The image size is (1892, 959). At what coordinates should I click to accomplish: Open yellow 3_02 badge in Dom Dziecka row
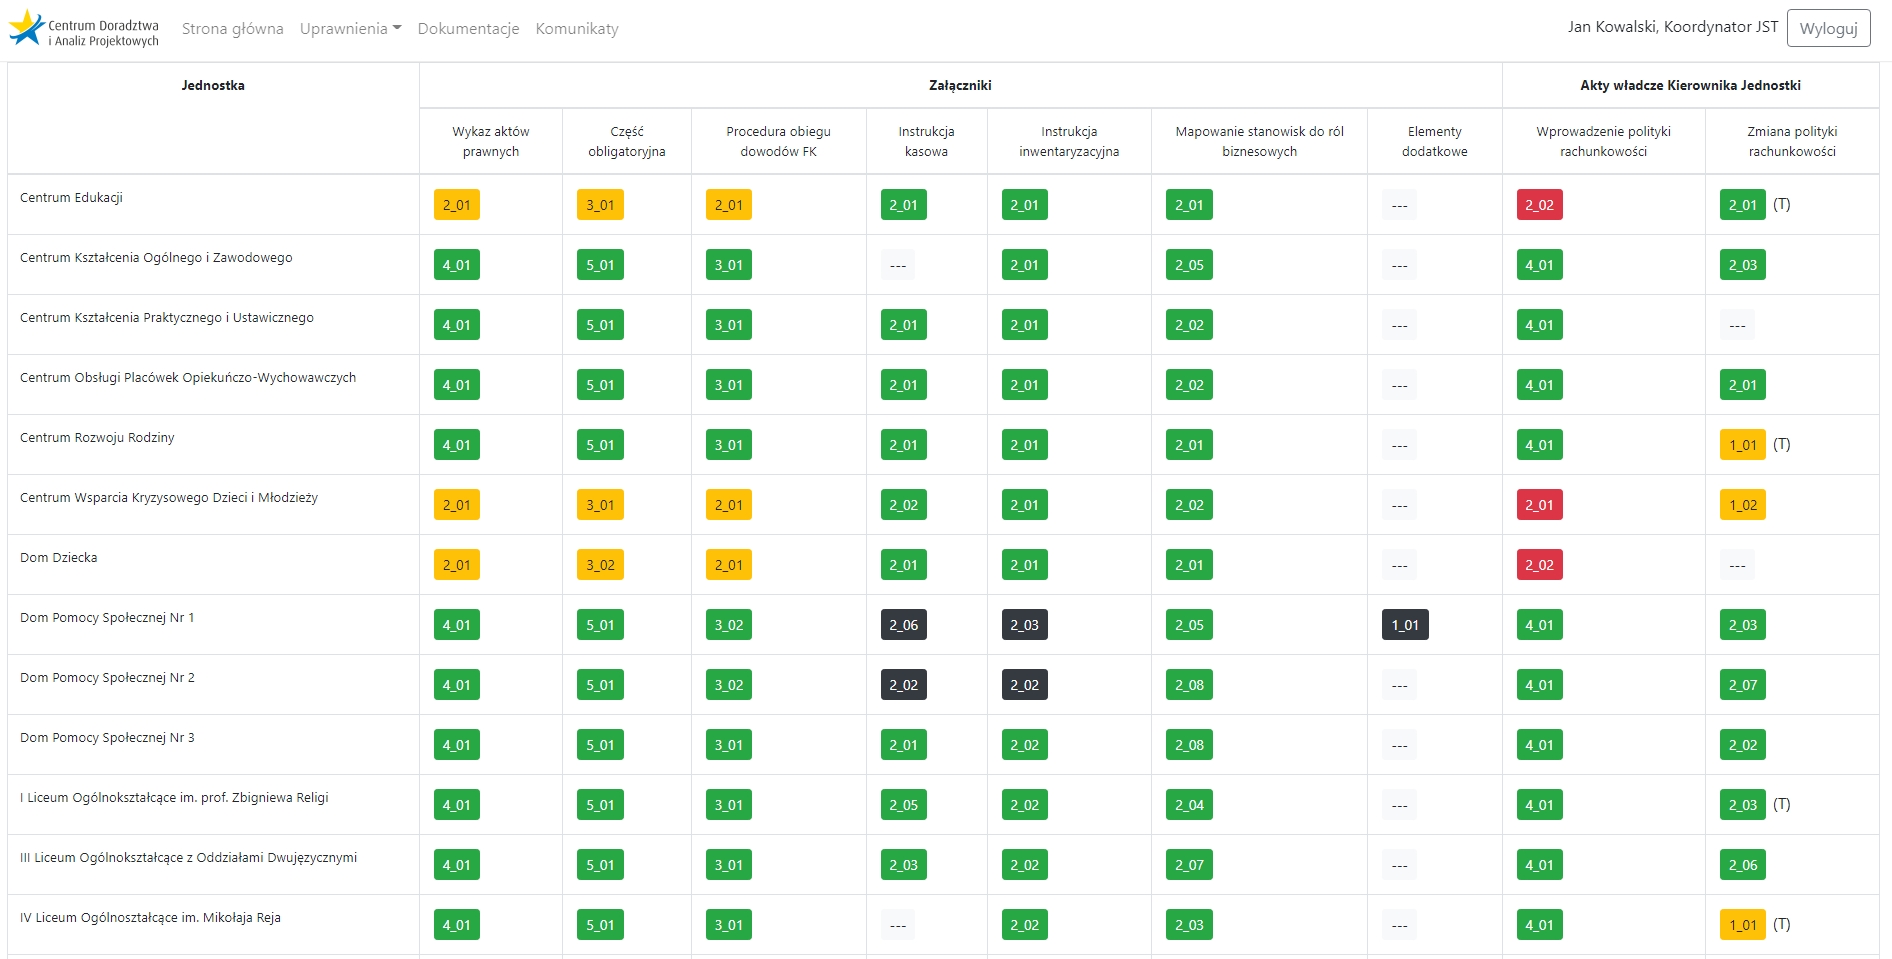pyautogui.click(x=600, y=565)
